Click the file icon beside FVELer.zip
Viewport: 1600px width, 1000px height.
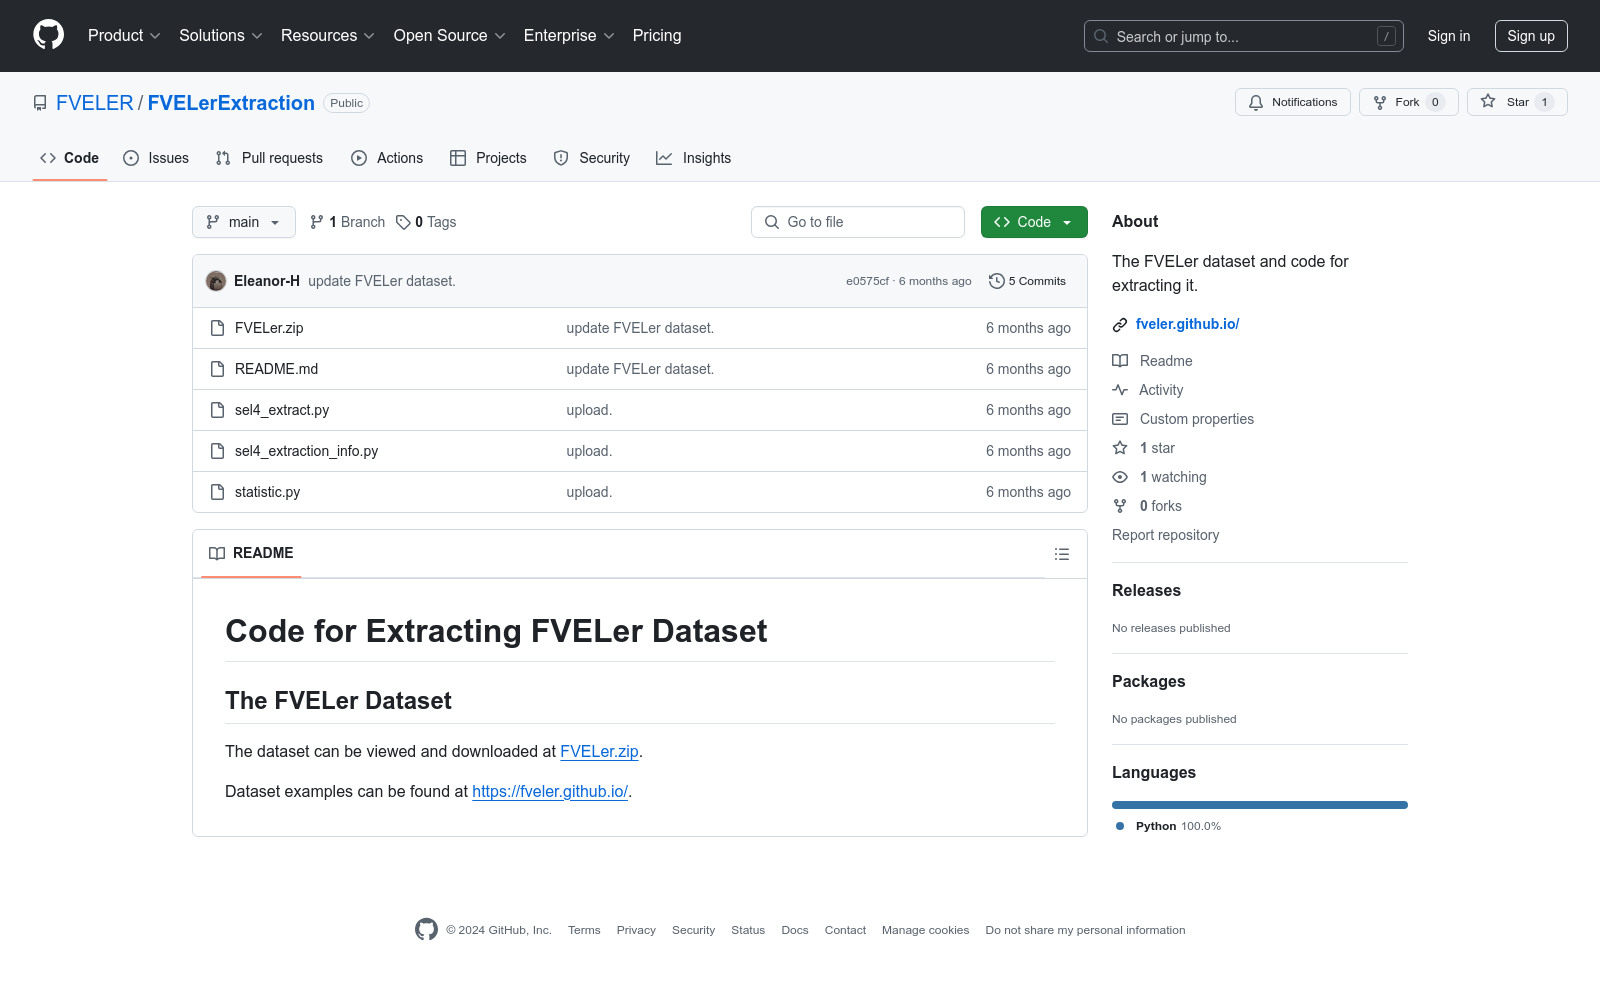(217, 328)
